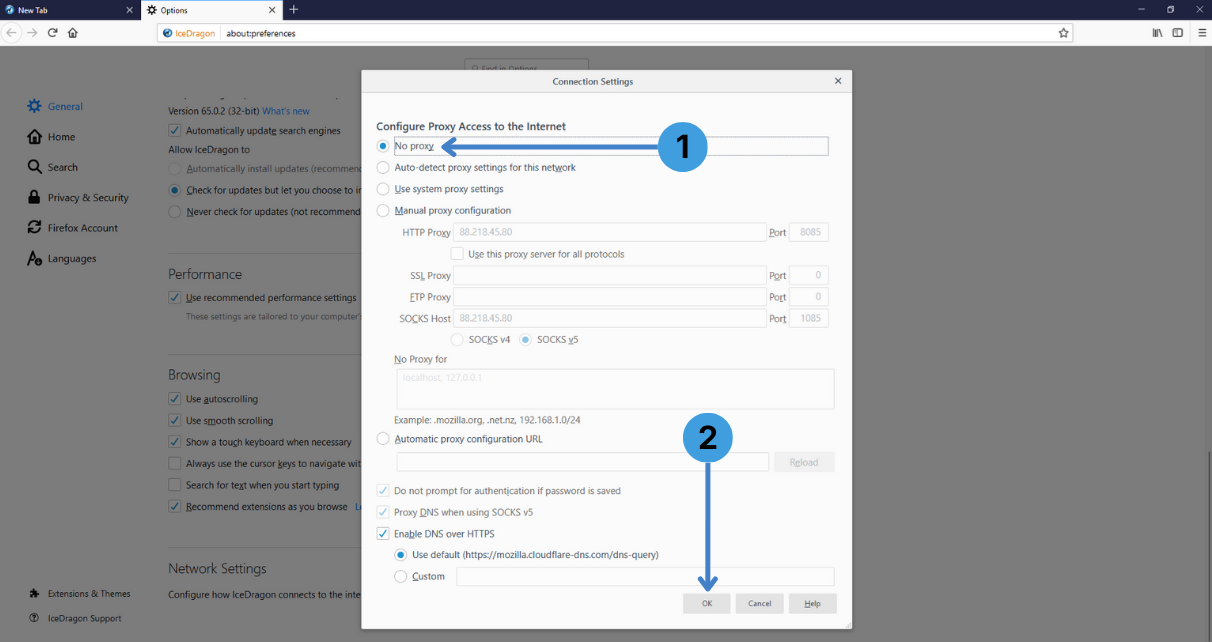The height and width of the screenshot is (642, 1212).
Task: Open the Languages preferences category
Action: pos(61,259)
